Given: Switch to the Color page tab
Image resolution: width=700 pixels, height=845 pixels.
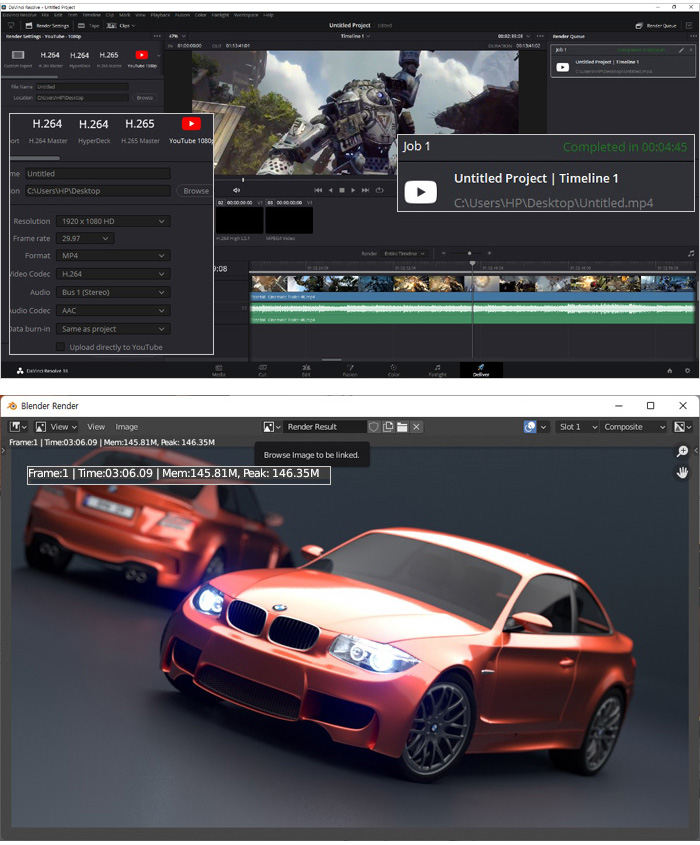Looking at the screenshot, I should (394, 370).
